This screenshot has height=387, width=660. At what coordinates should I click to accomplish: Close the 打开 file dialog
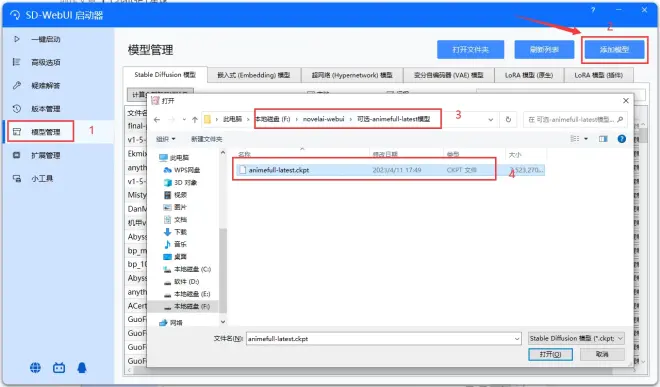[x=626, y=101]
